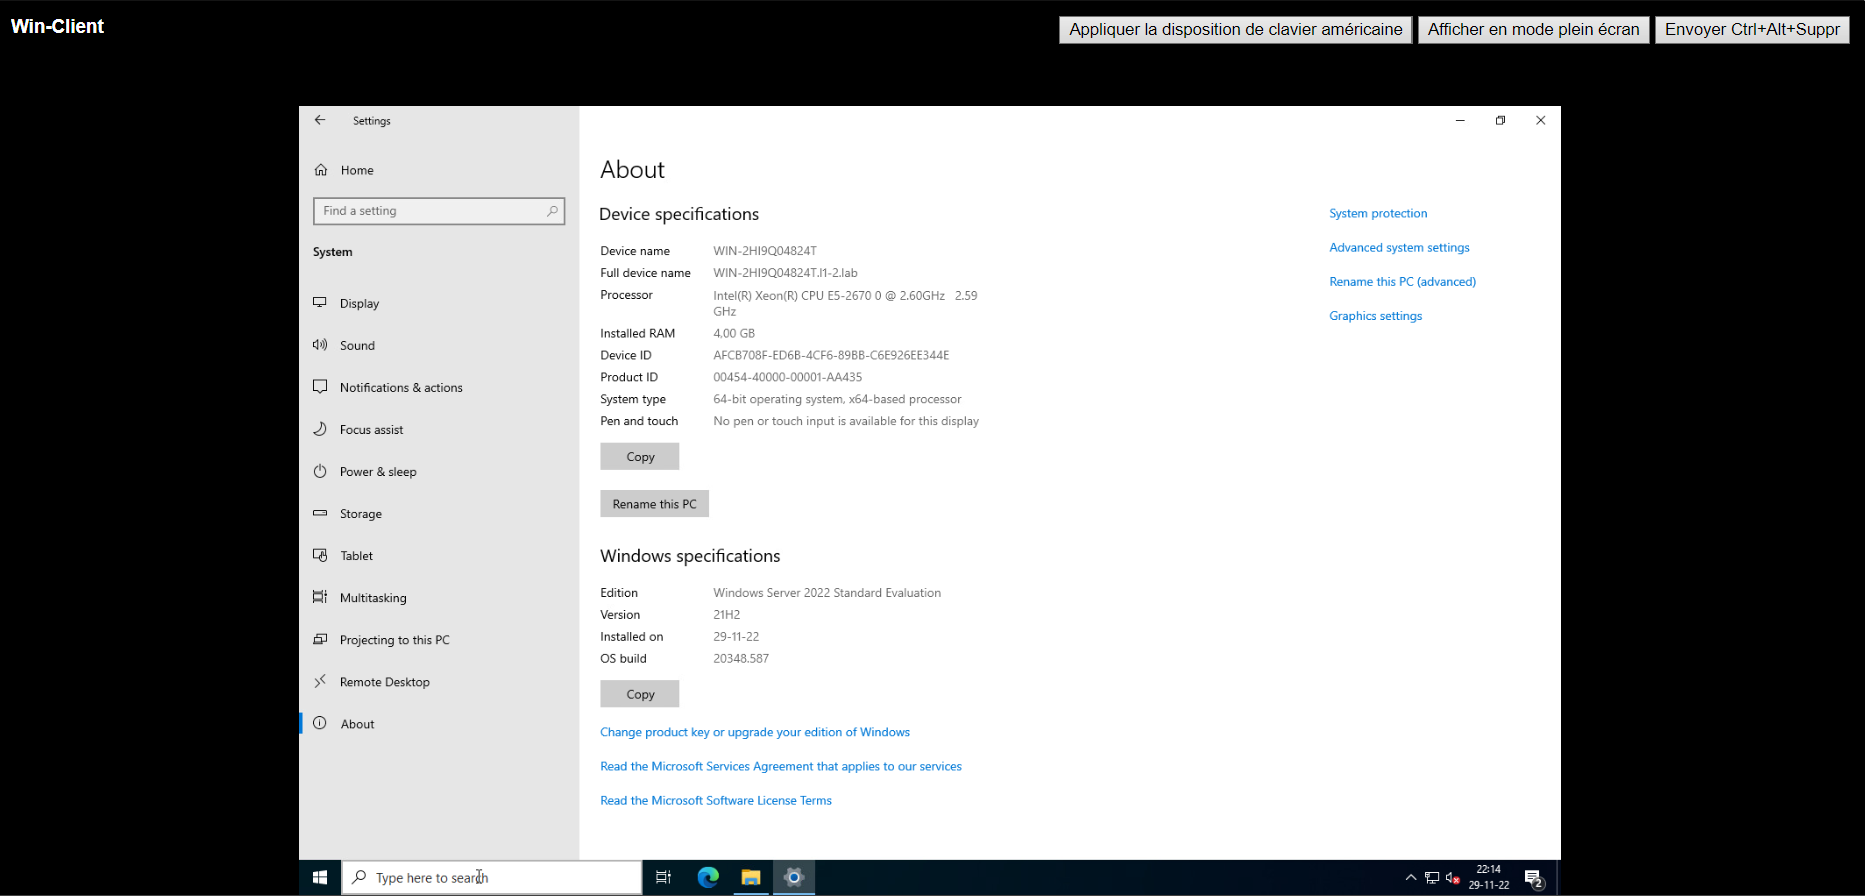Click the Projecting to this PC icon

320,639
